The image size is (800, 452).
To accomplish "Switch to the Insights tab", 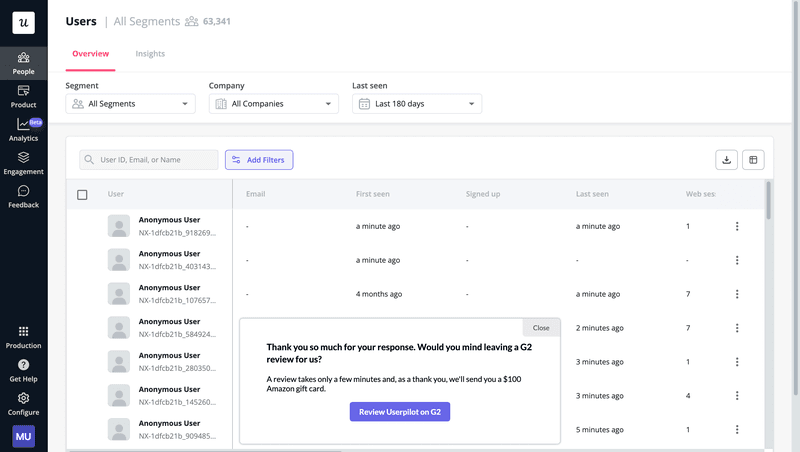I will [150, 54].
